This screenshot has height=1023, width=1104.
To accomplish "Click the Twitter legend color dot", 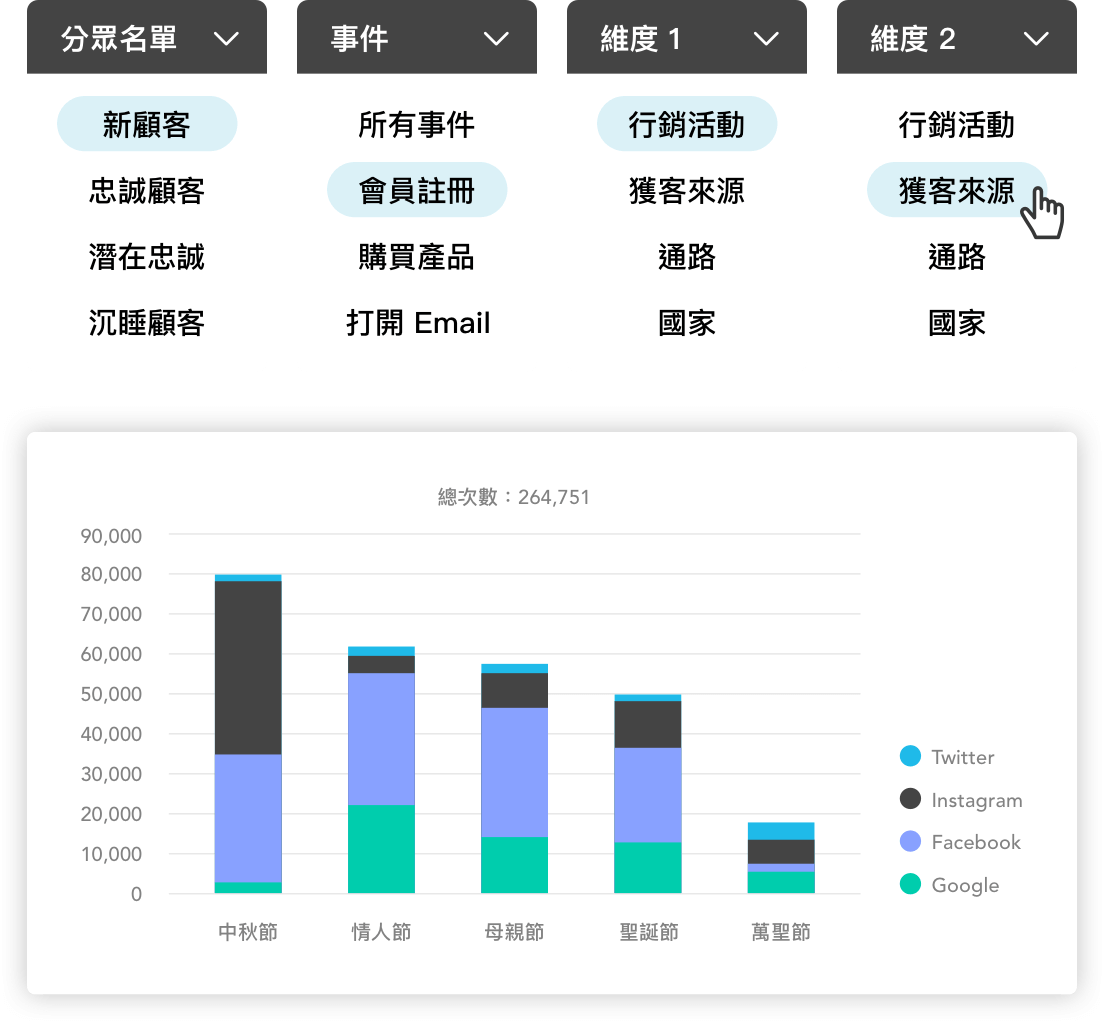I will point(910,756).
